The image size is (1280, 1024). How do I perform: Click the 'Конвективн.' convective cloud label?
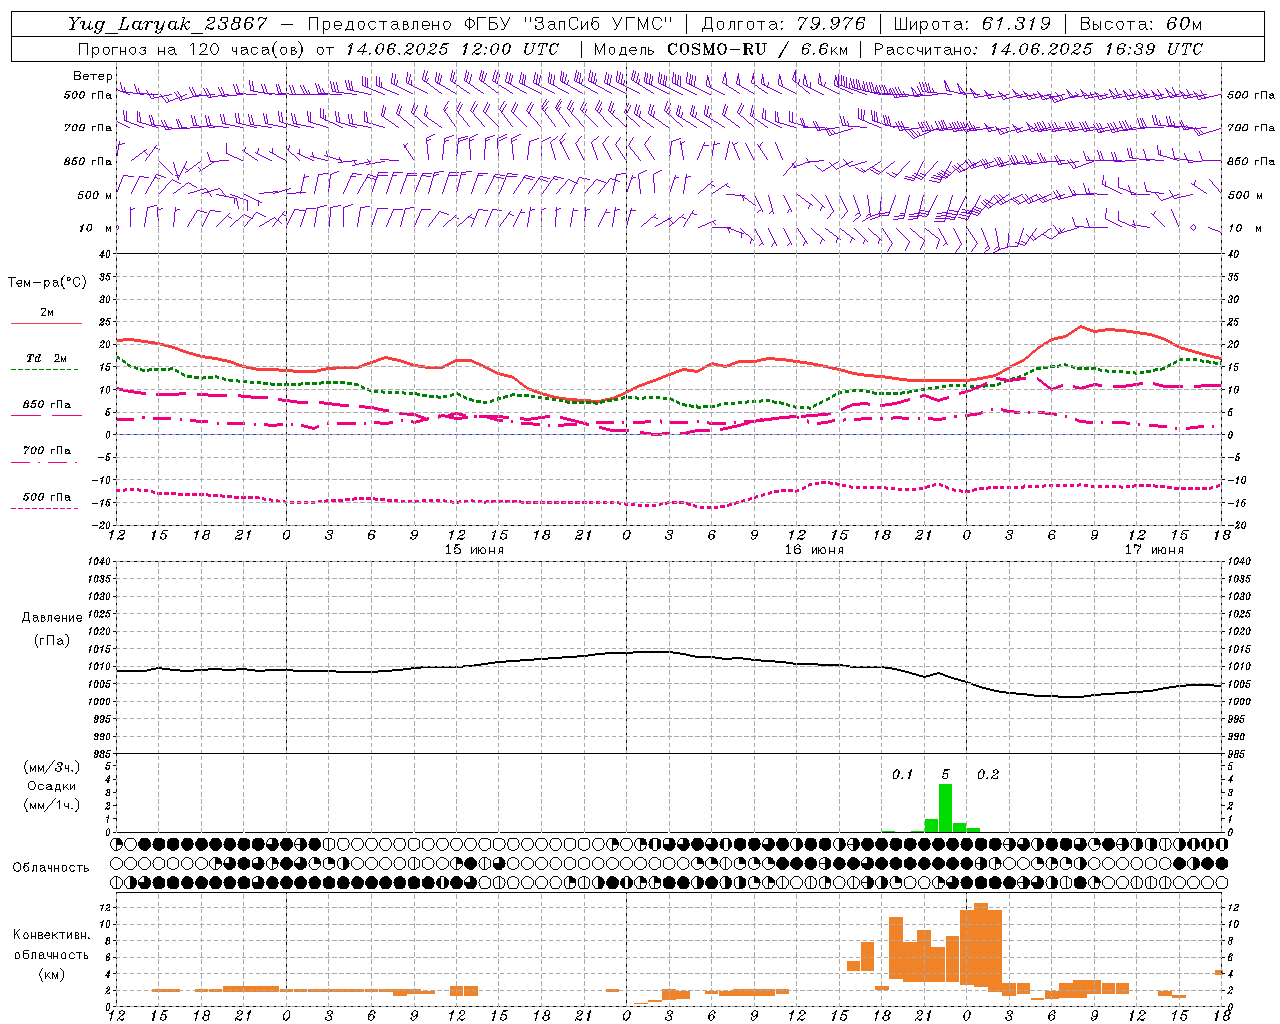pyautogui.click(x=52, y=935)
